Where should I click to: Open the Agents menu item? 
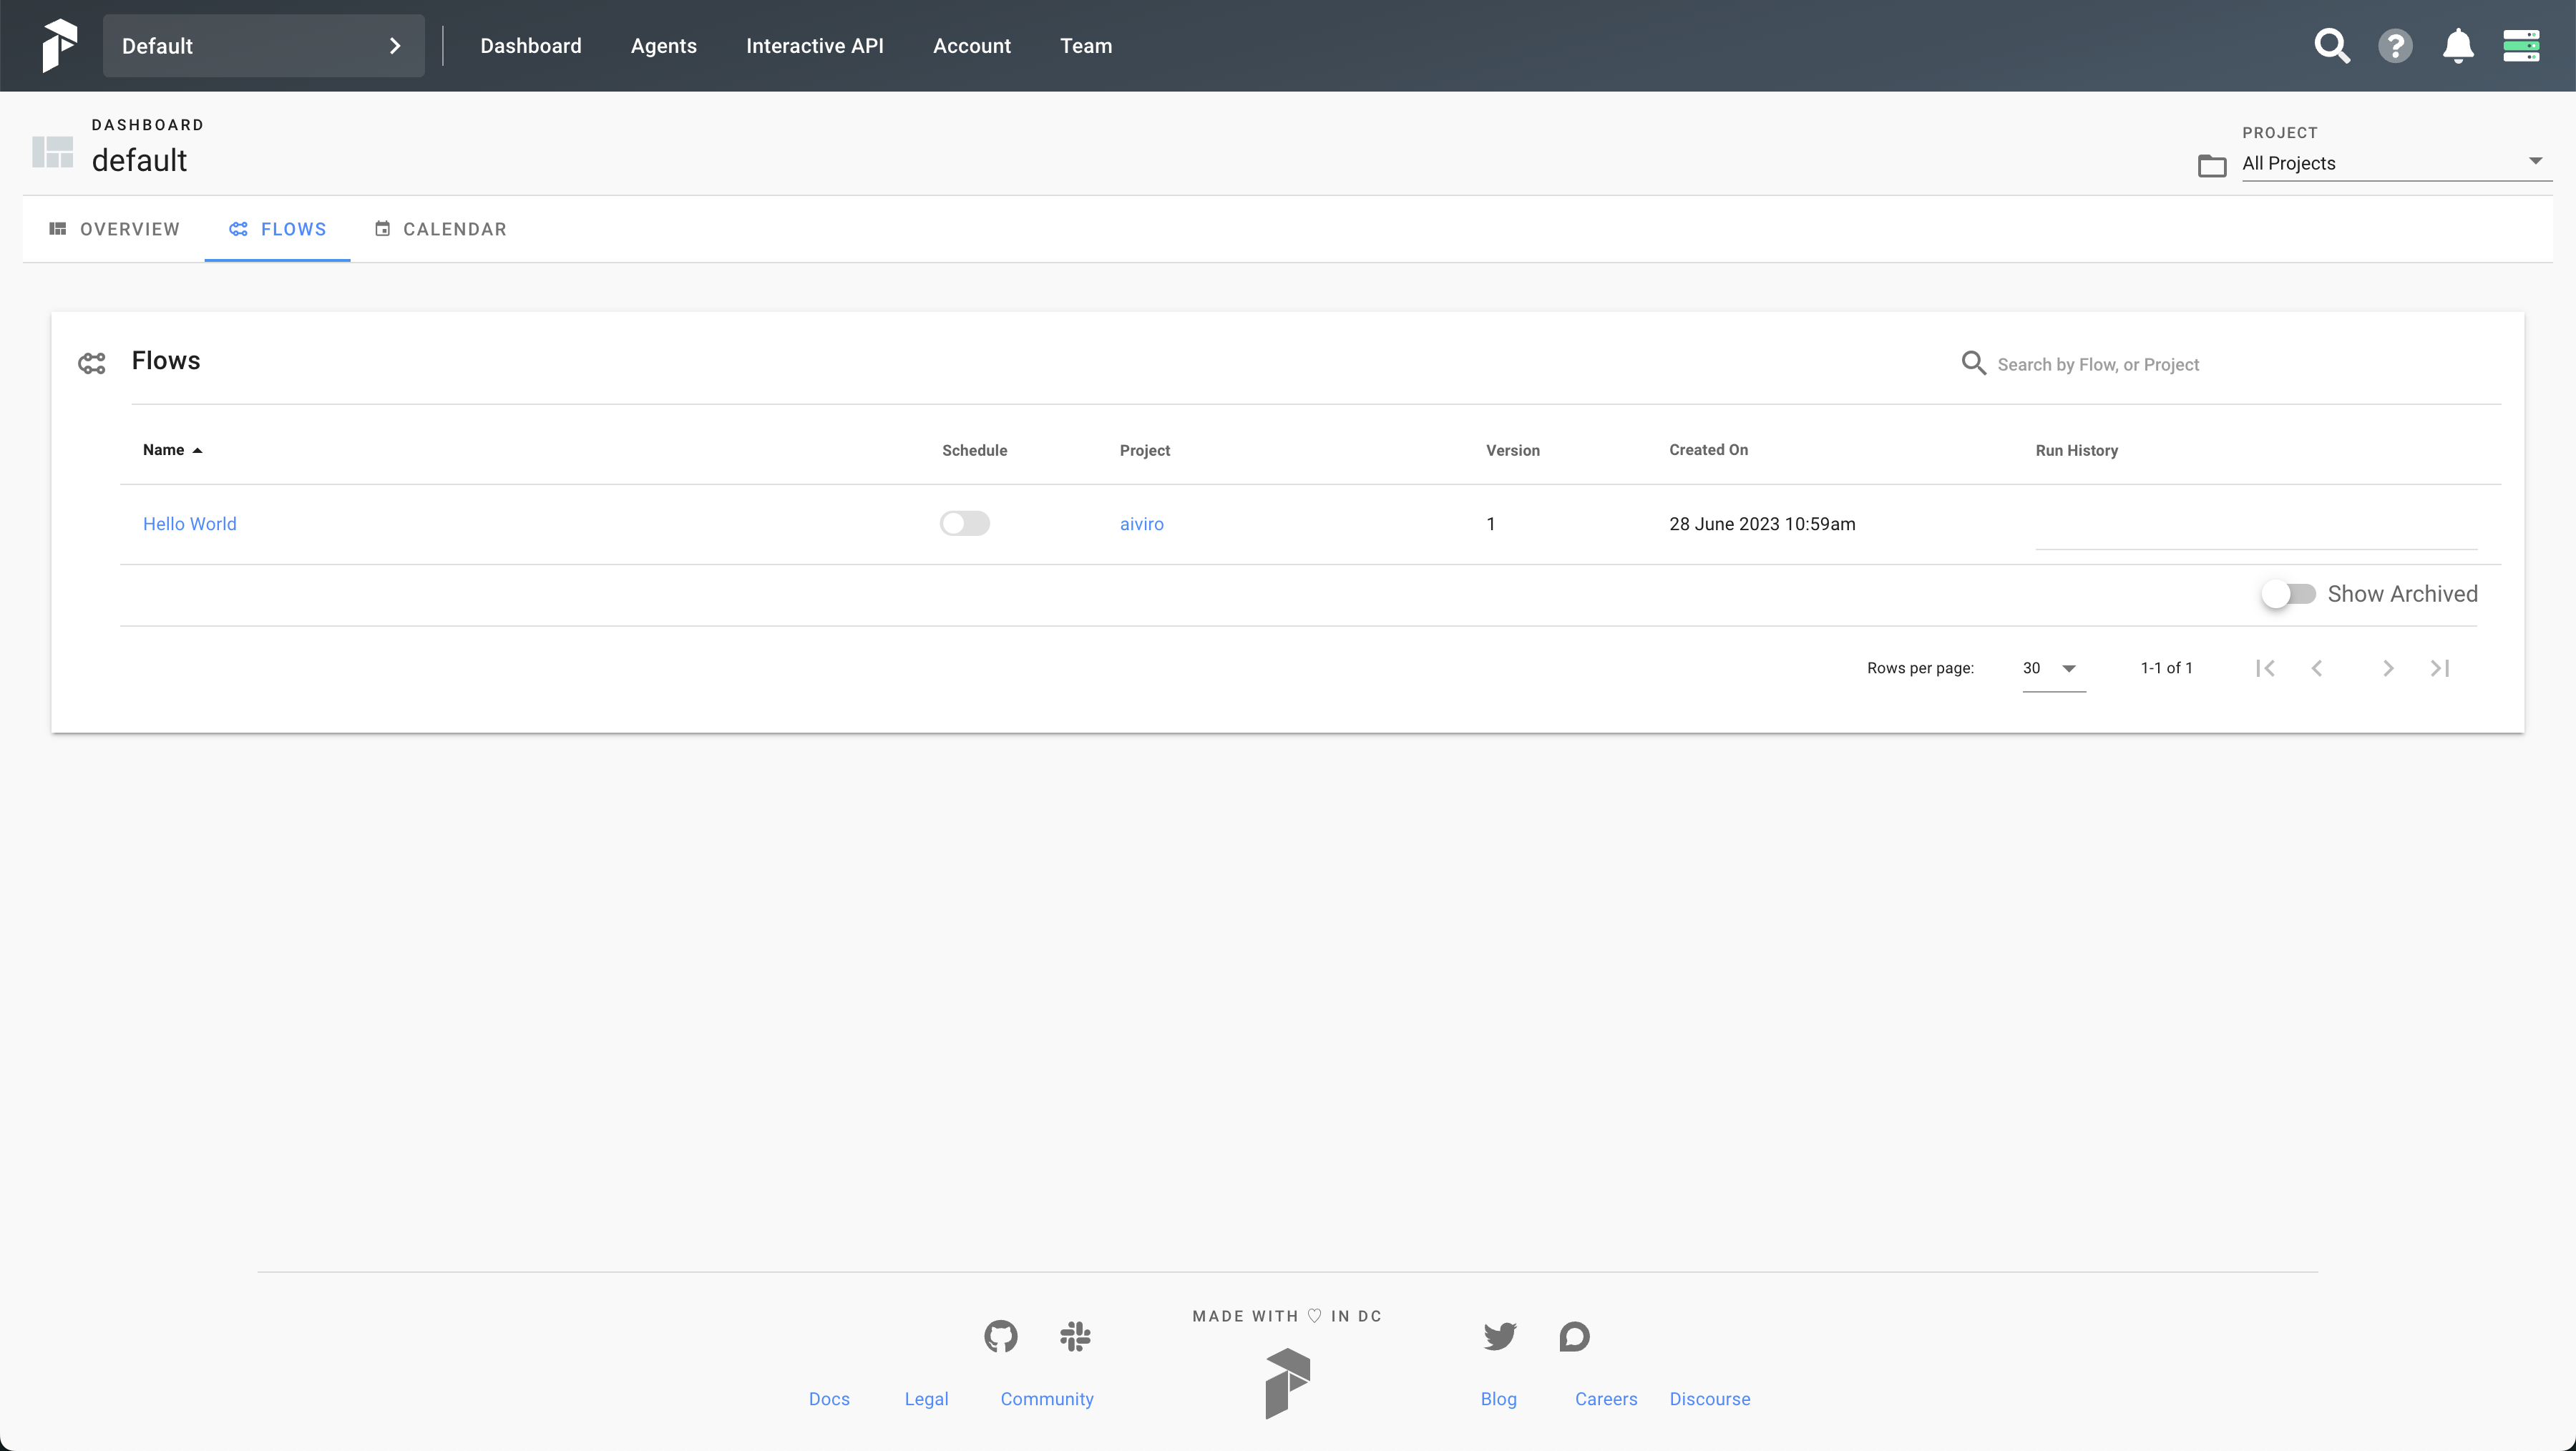[x=663, y=46]
